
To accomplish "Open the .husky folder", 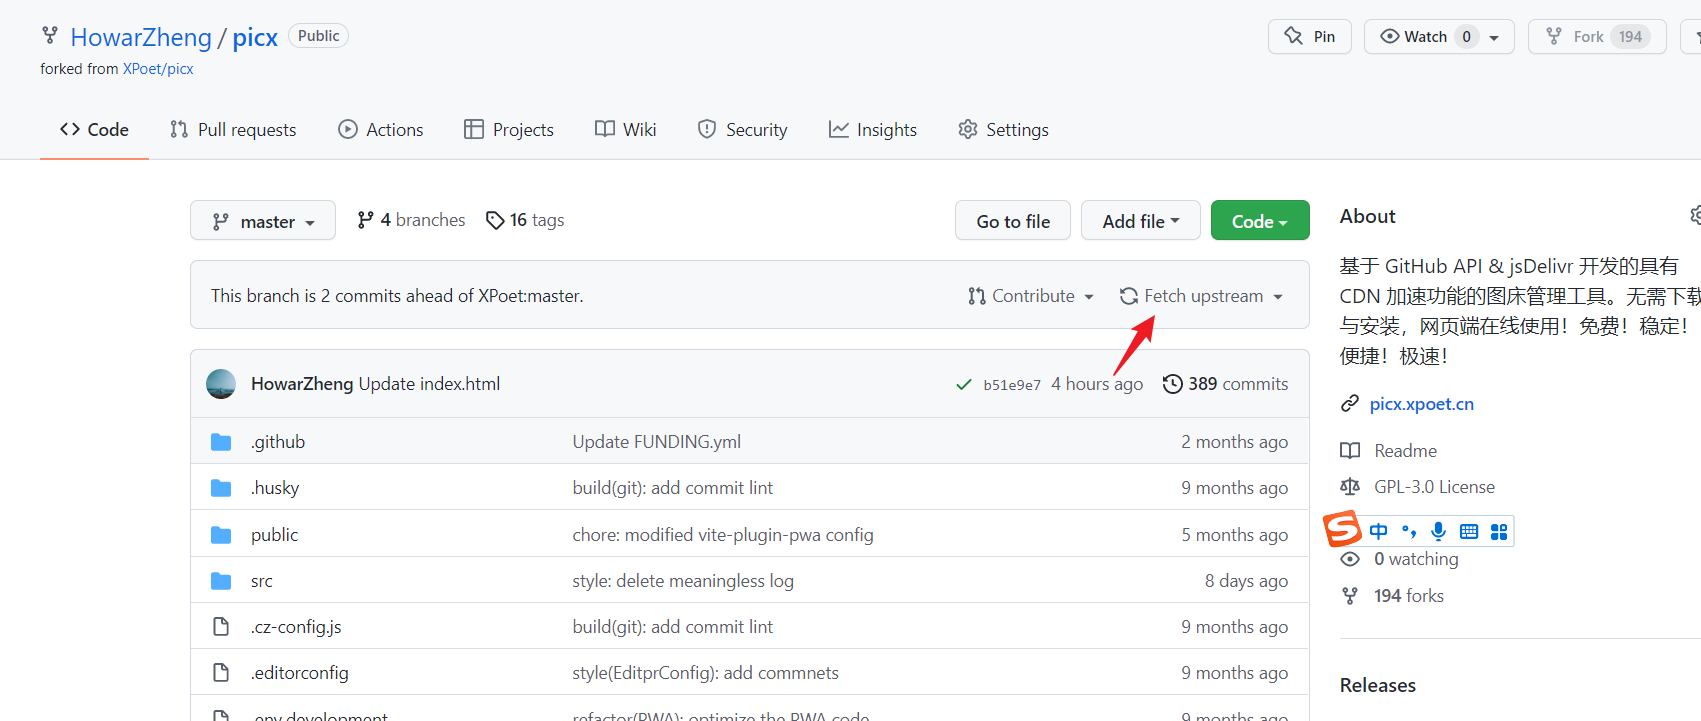I will pos(275,488).
